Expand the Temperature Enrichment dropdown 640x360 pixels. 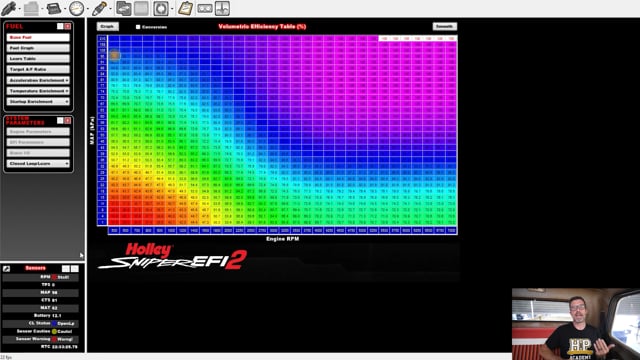coord(38,91)
